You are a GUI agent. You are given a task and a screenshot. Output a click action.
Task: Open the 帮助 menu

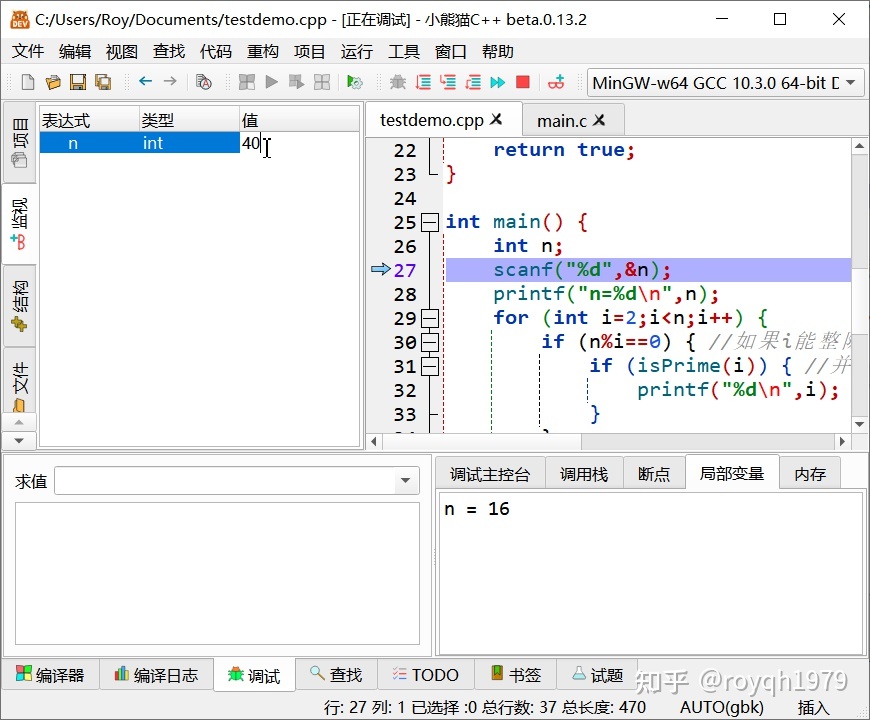pos(498,52)
